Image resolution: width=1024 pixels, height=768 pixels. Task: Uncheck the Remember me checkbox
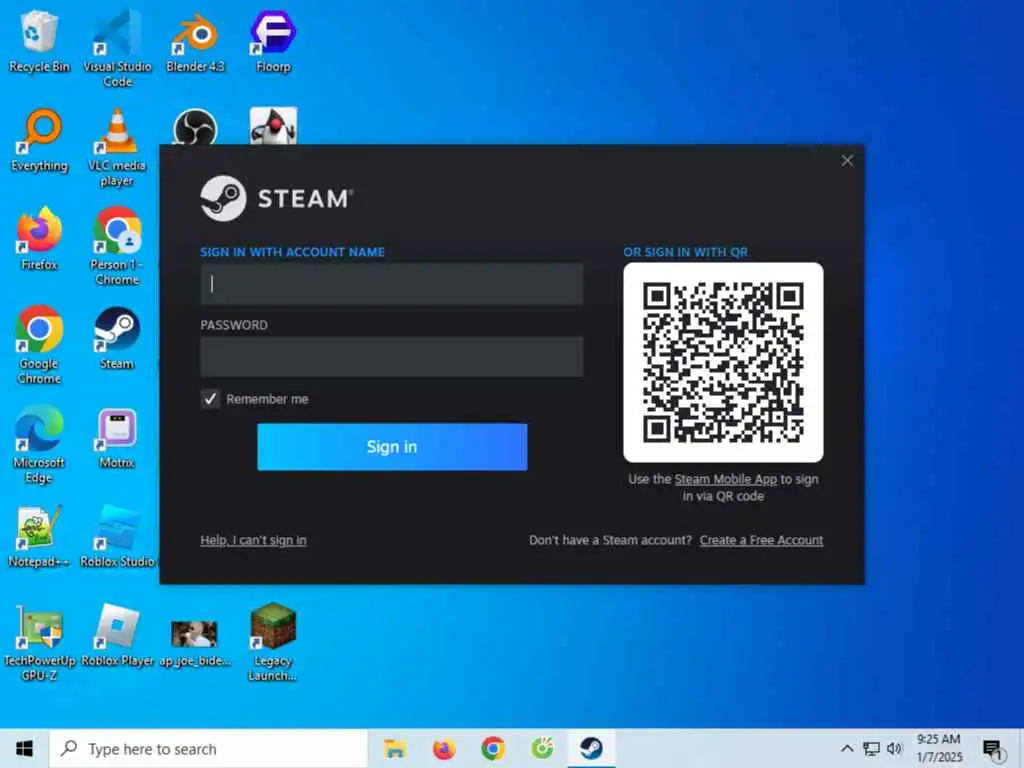tap(210, 399)
